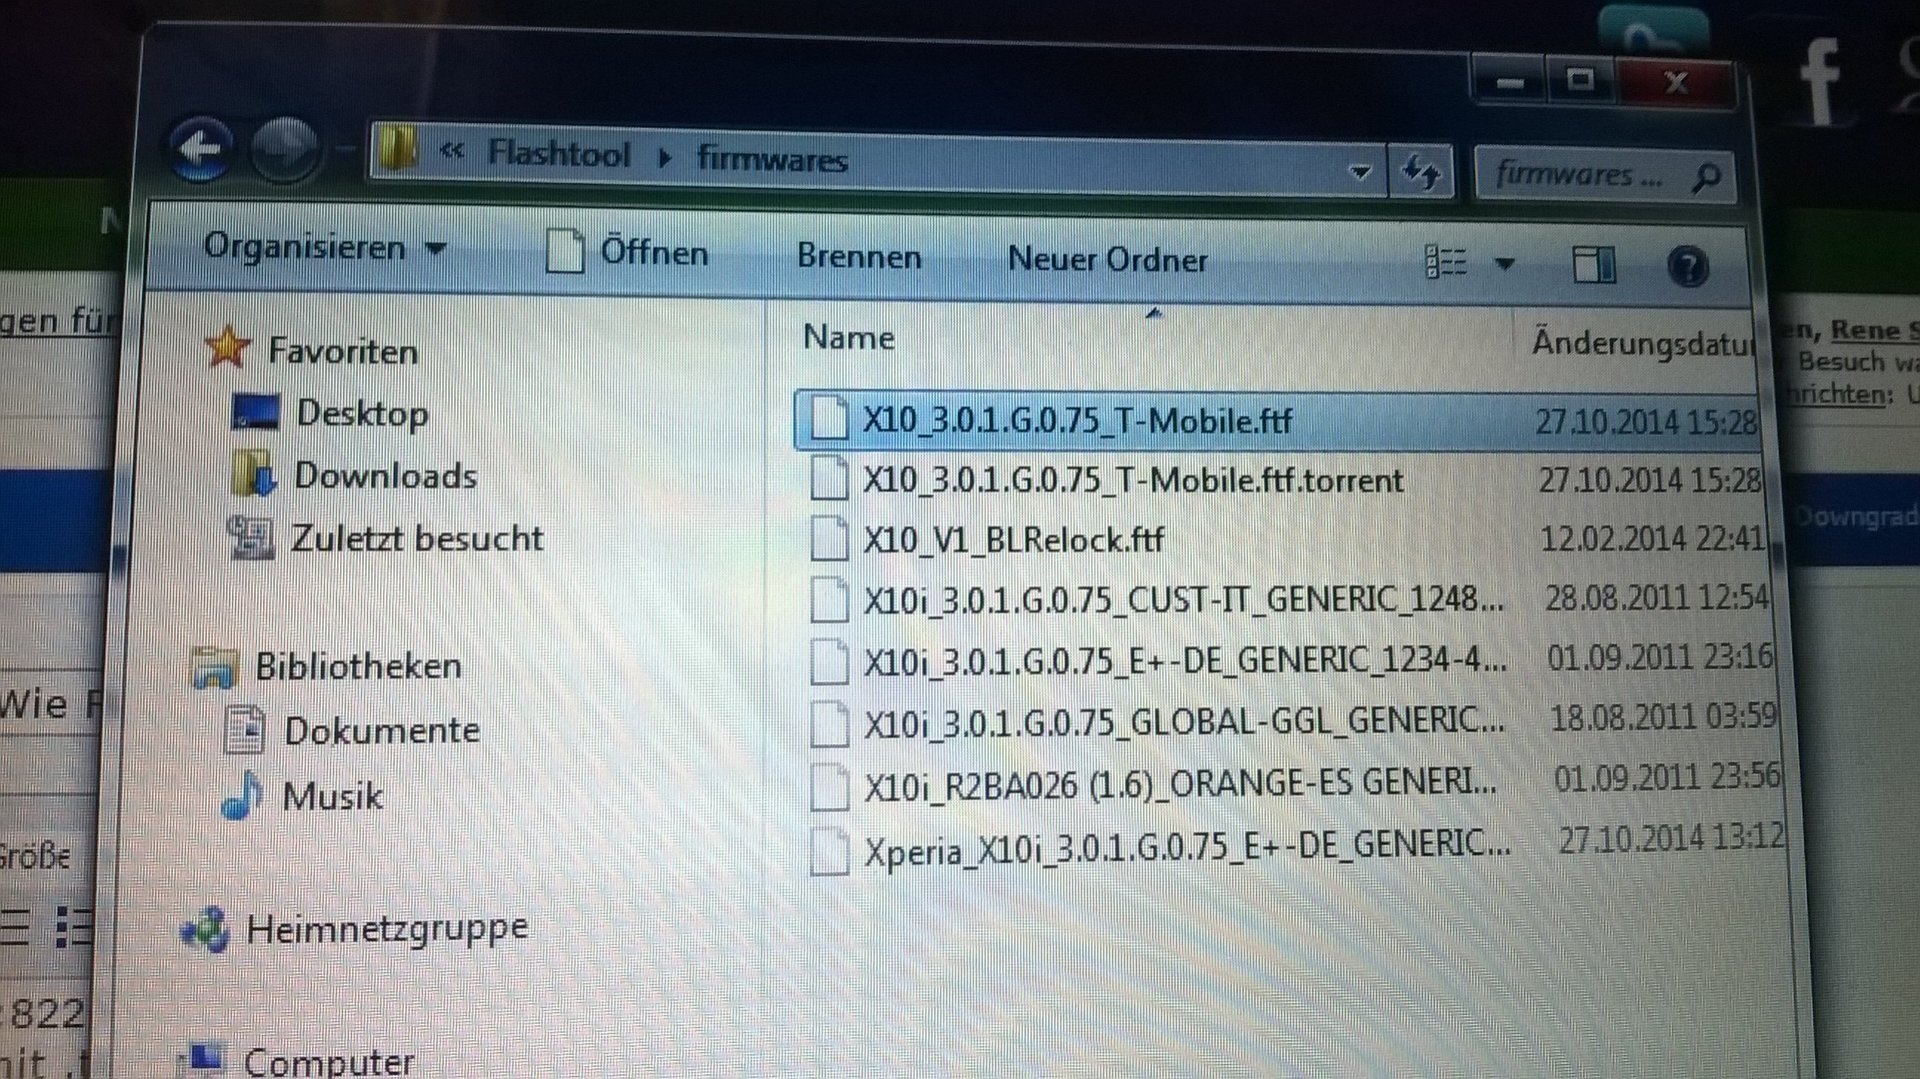Select file X10i_3.0.1.G.0.75_CUST-IT_GENERIC
Viewport: 1920px width, 1079px height.
click(x=1183, y=600)
